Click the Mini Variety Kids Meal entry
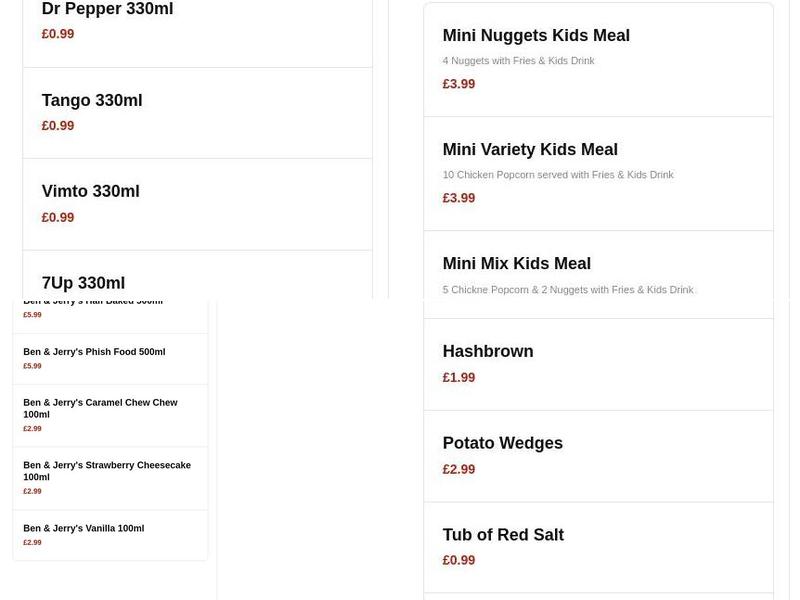 tap(530, 149)
